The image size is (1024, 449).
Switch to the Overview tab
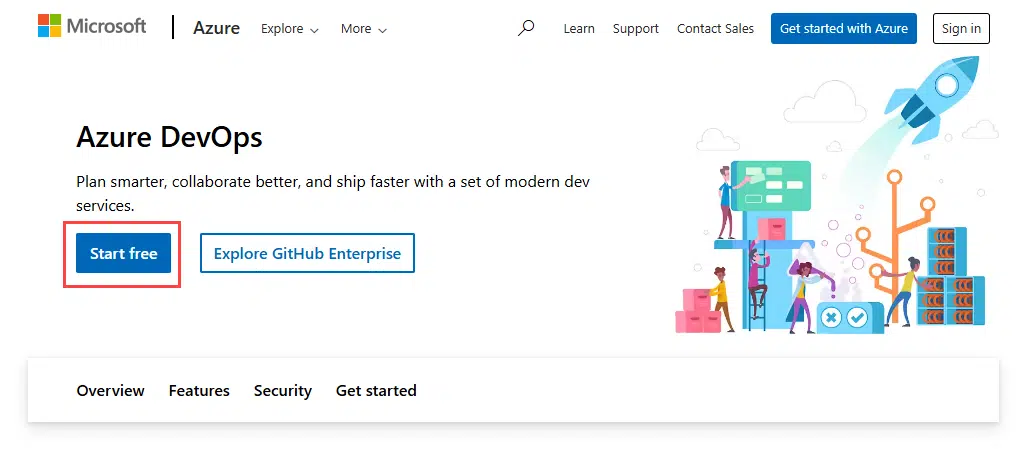[110, 390]
